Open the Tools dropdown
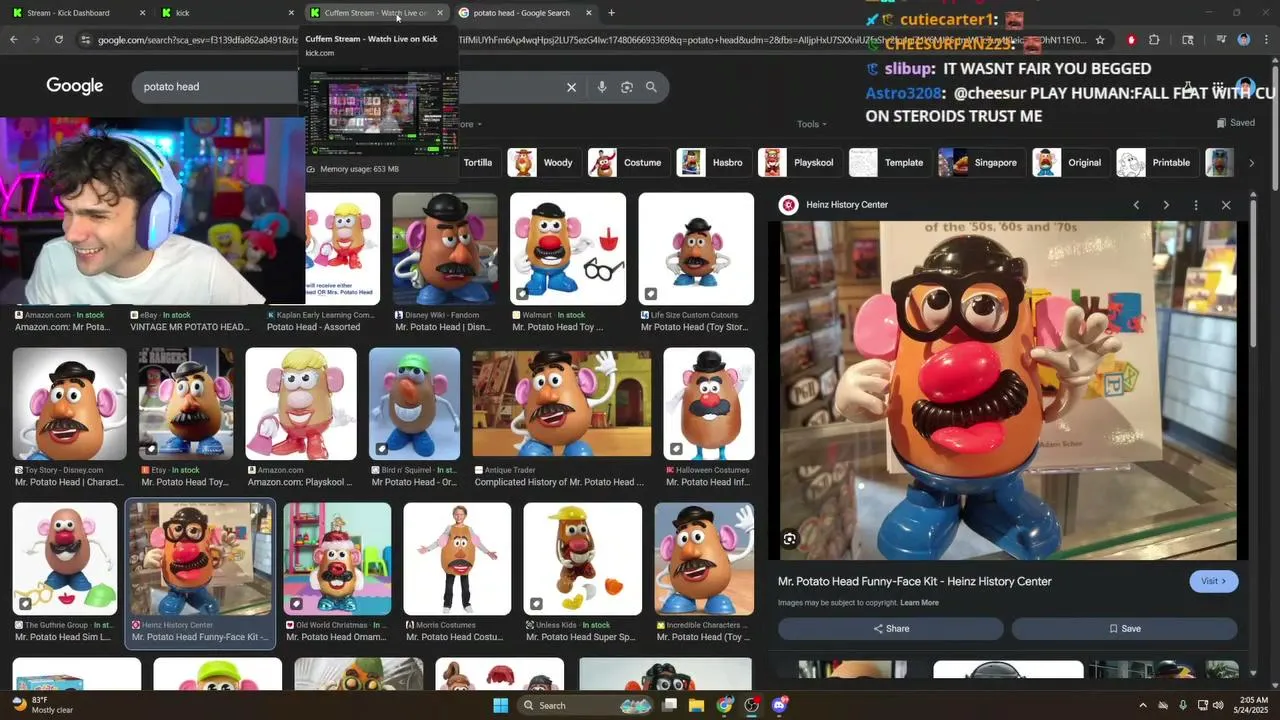This screenshot has width=1280, height=720. pos(812,124)
